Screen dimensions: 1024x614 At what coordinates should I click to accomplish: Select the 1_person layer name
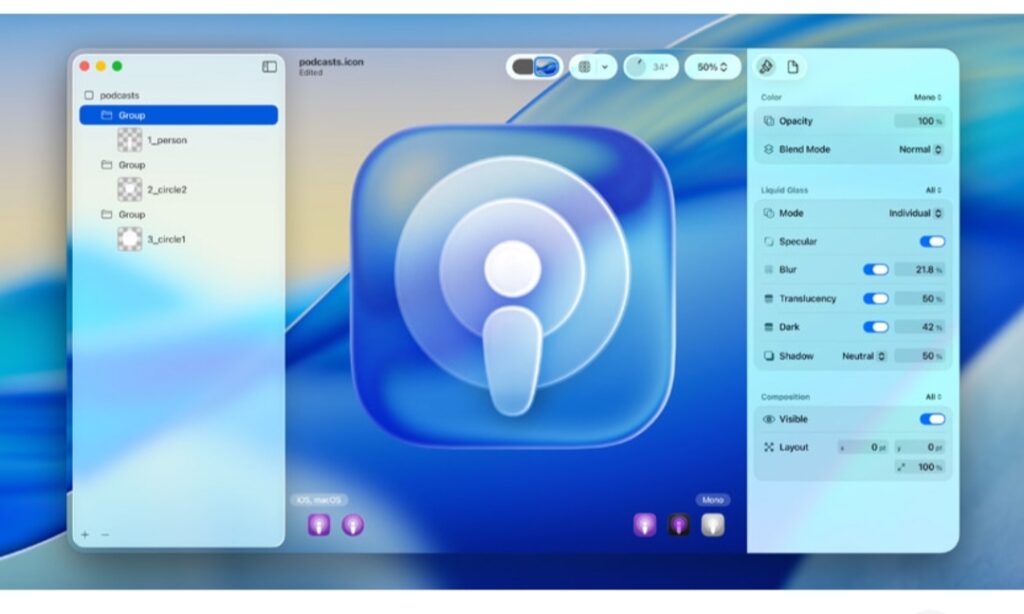click(167, 140)
